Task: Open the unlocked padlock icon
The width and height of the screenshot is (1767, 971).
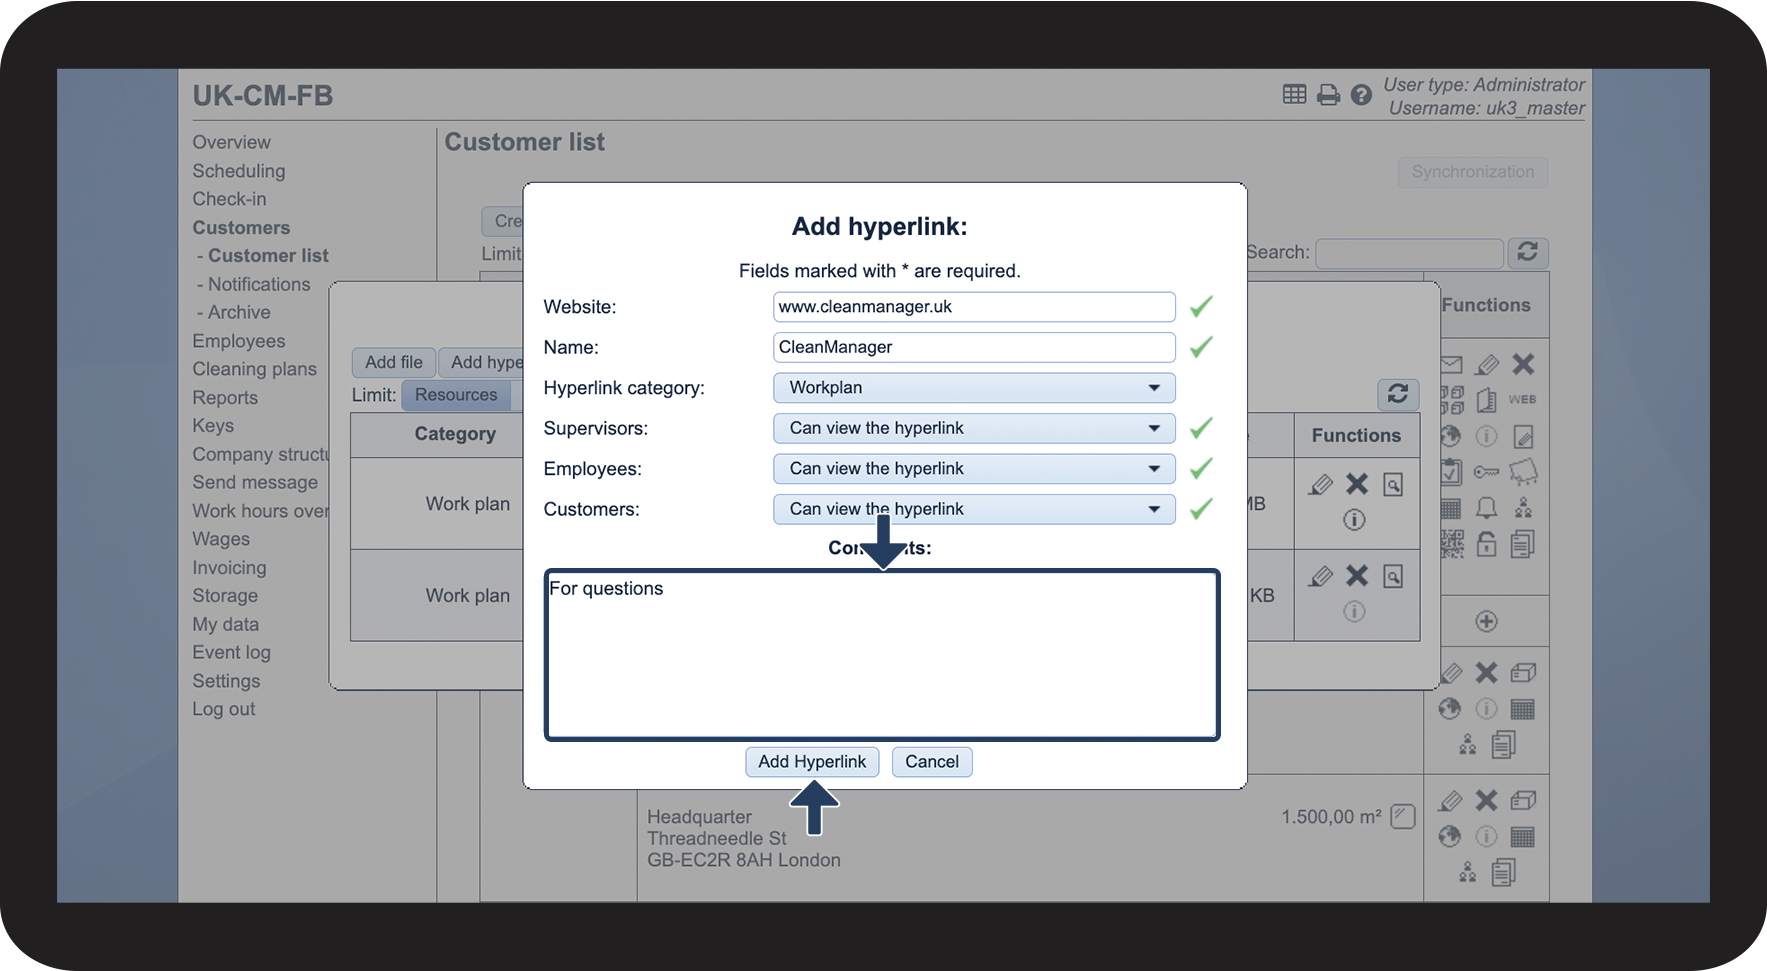Action: point(1487,544)
